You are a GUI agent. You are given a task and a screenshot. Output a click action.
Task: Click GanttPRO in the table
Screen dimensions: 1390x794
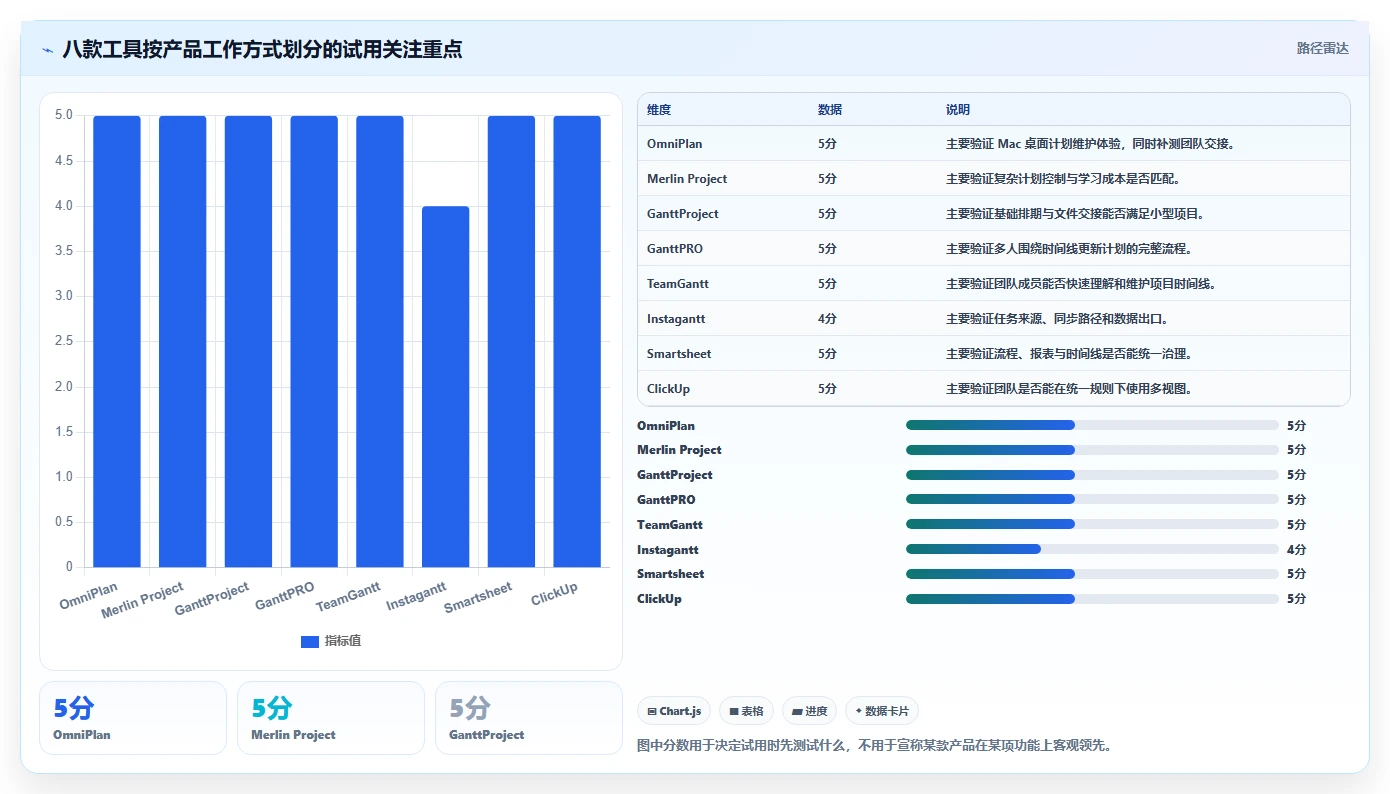tap(675, 249)
